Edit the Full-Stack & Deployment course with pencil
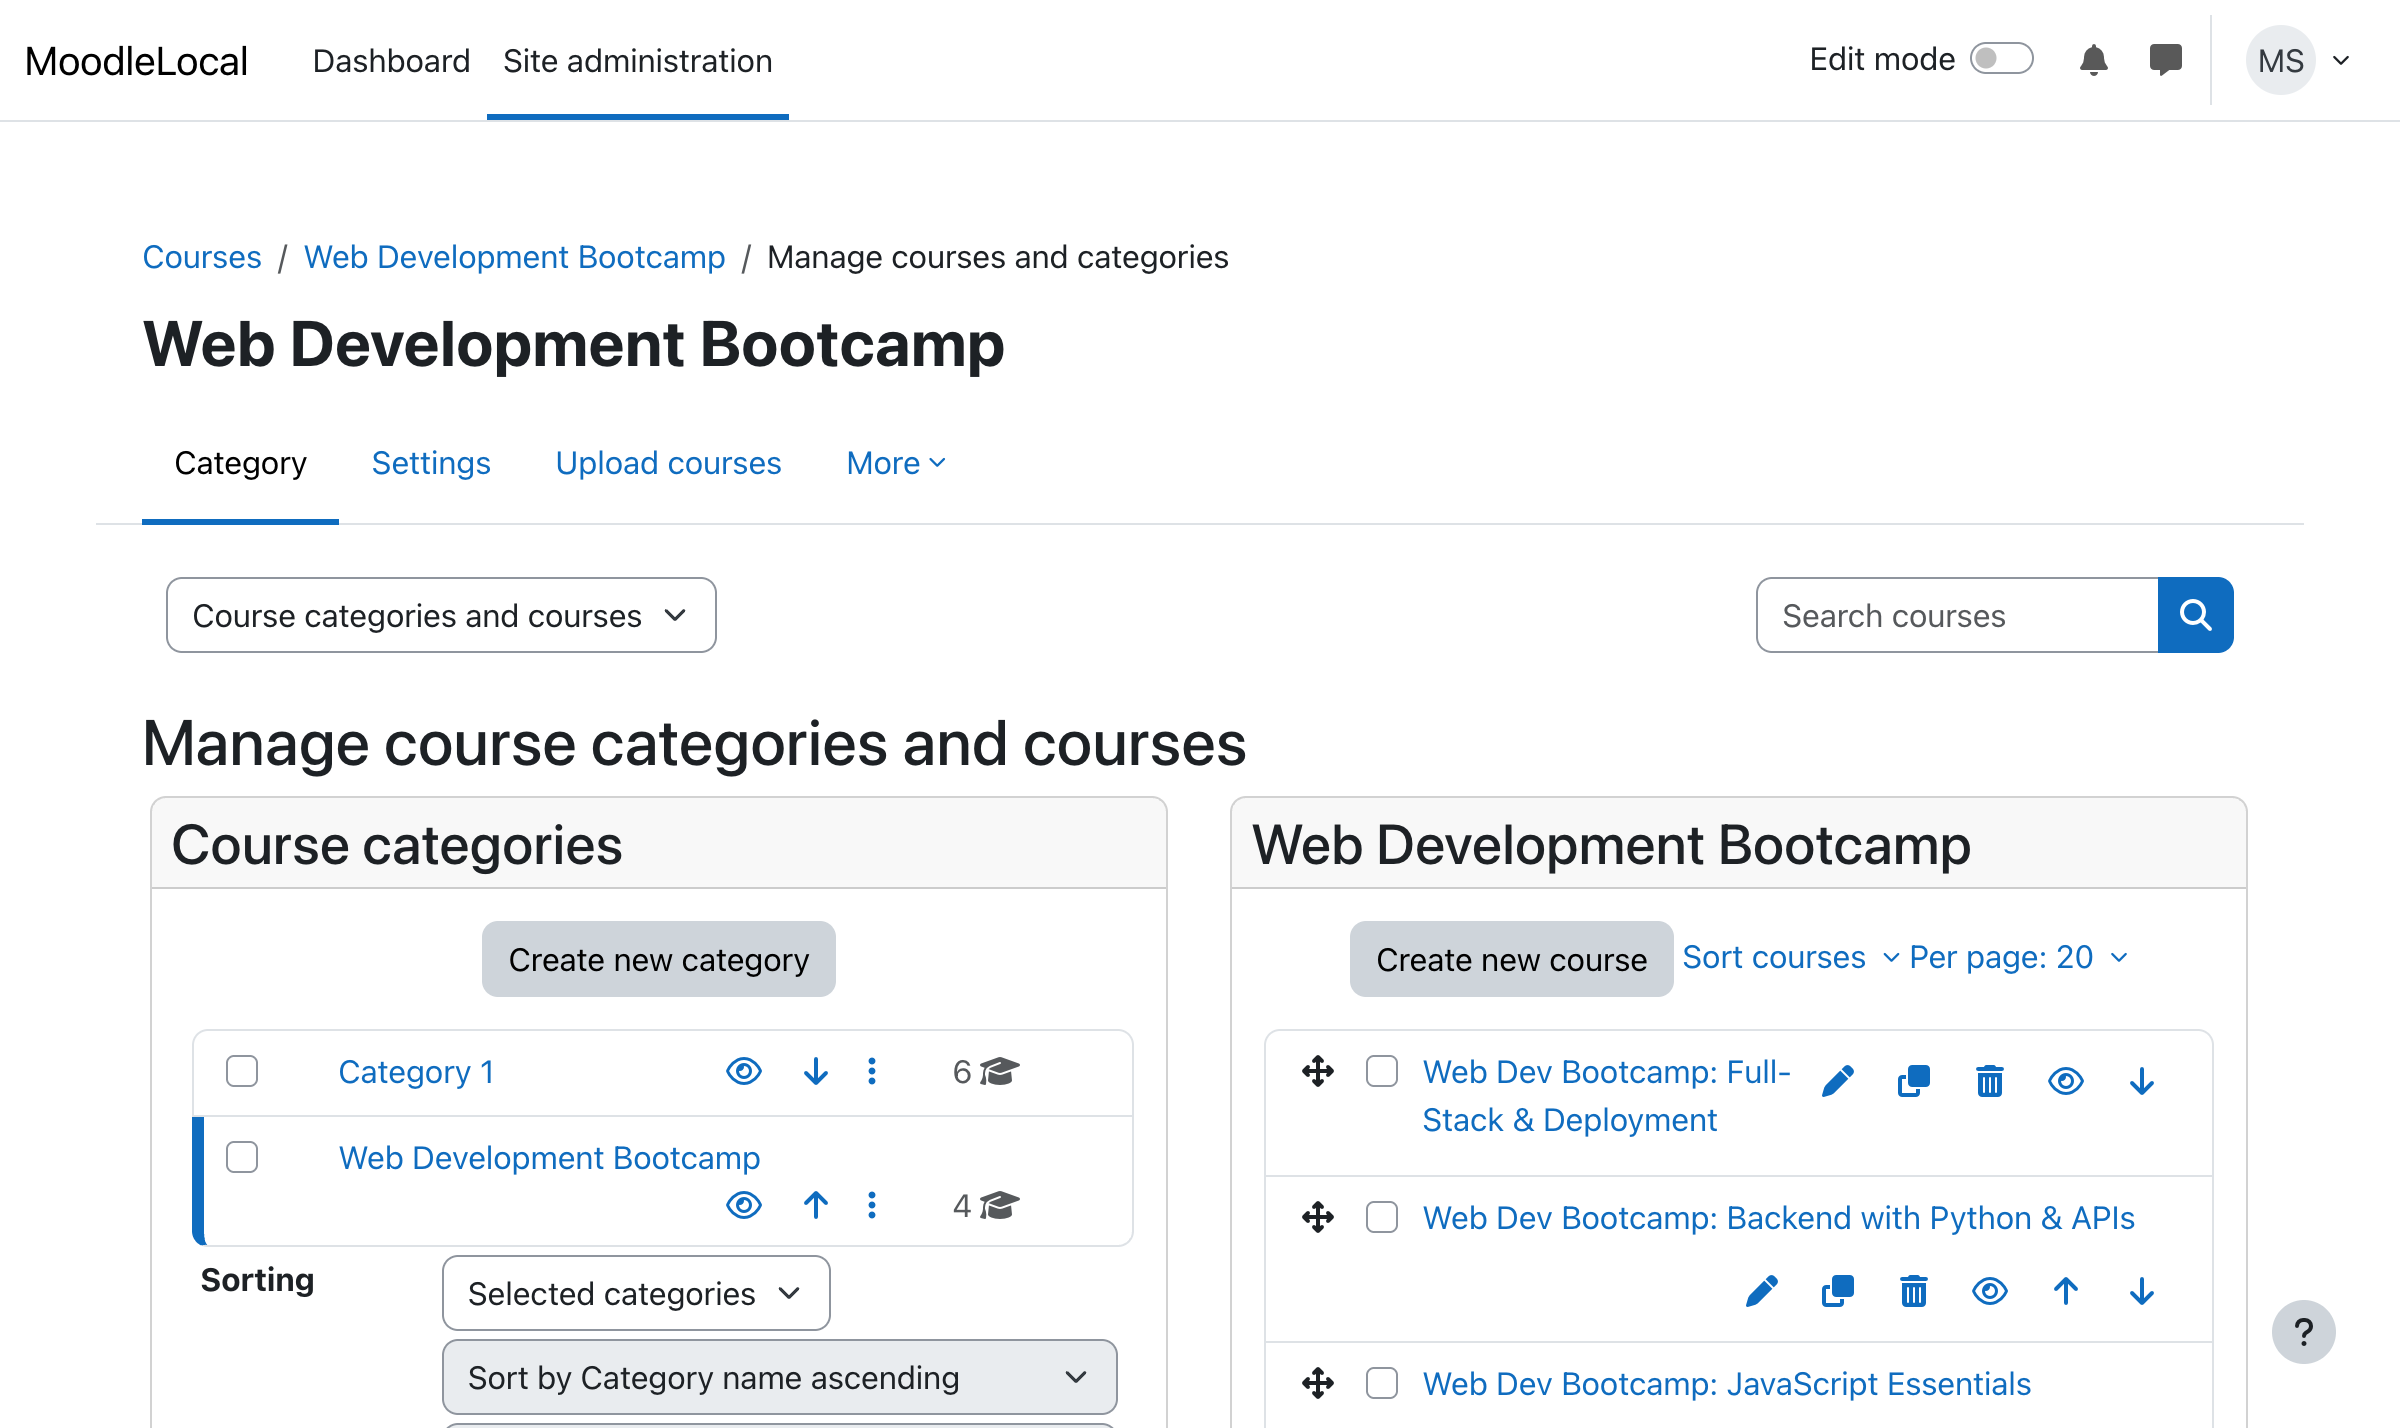The height and width of the screenshot is (1428, 2400). (x=1838, y=1081)
